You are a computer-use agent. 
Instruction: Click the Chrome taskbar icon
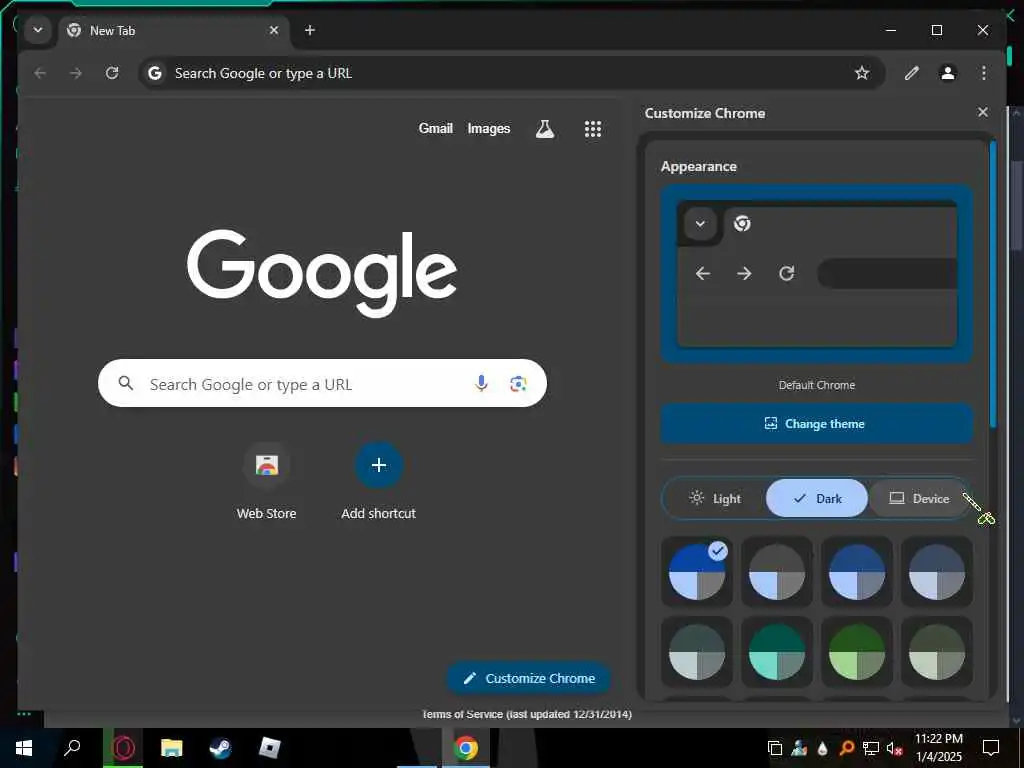click(x=466, y=748)
